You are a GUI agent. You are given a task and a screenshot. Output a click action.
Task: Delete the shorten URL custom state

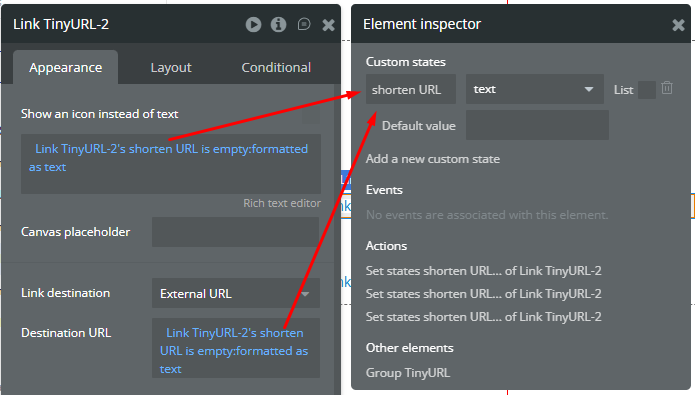tap(667, 88)
